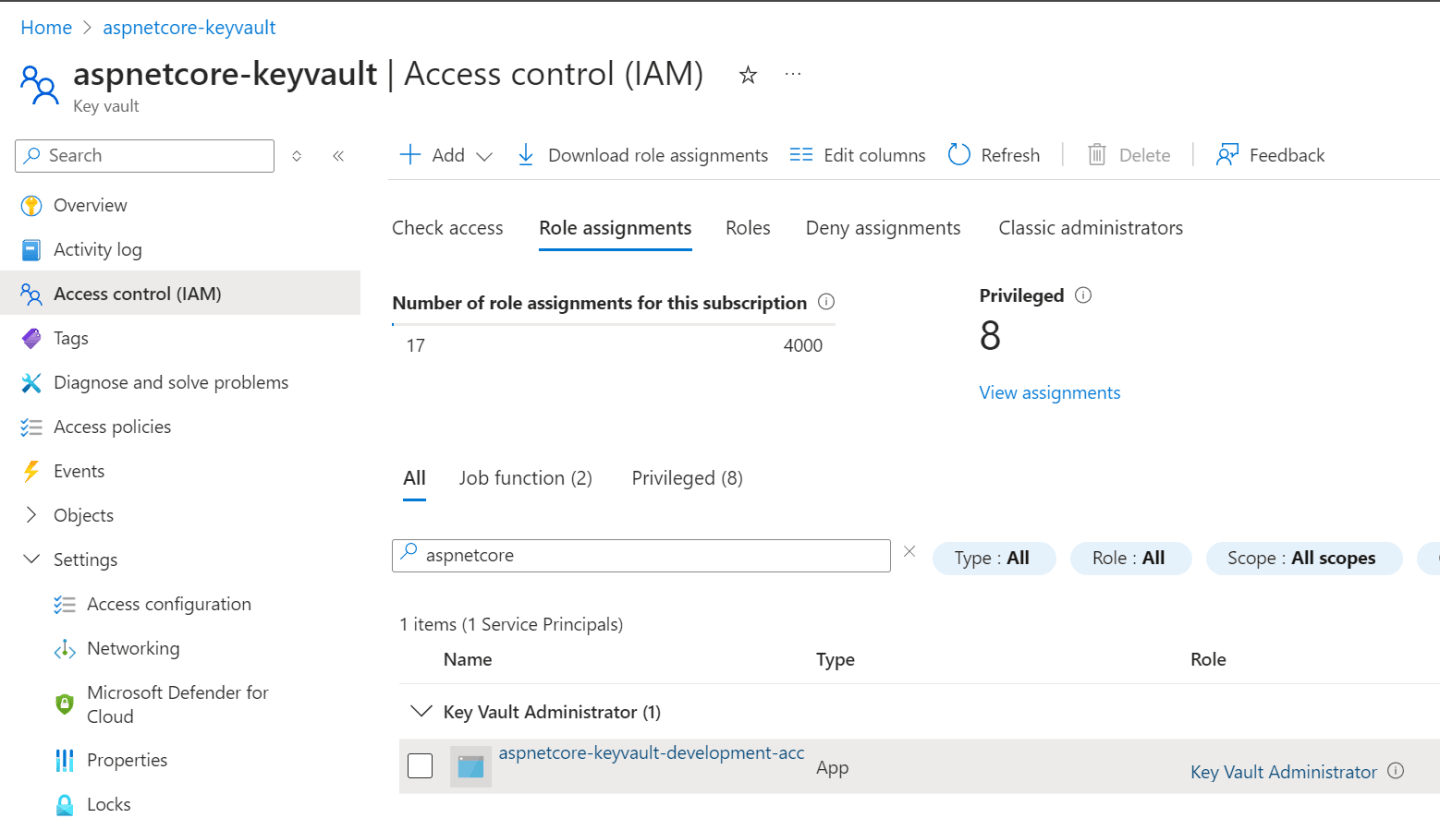Select the Job function (2) tab
This screenshot has height=818, width=1440.
pos(526,478)
